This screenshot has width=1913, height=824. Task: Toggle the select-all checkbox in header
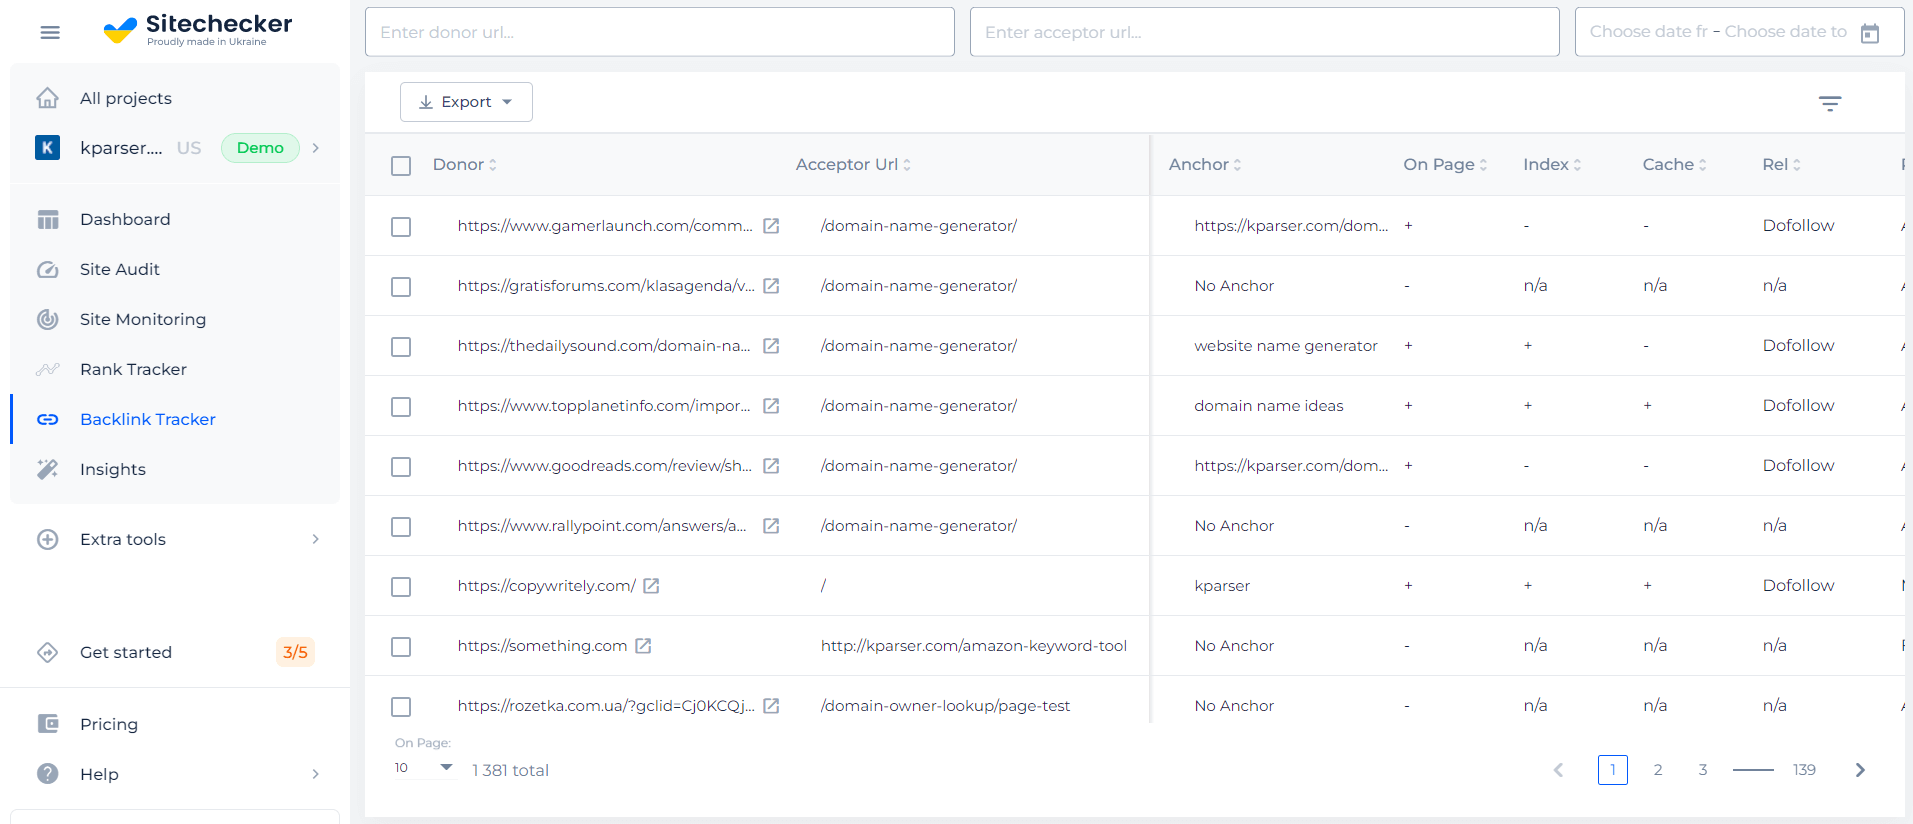[x=401, y=165]
